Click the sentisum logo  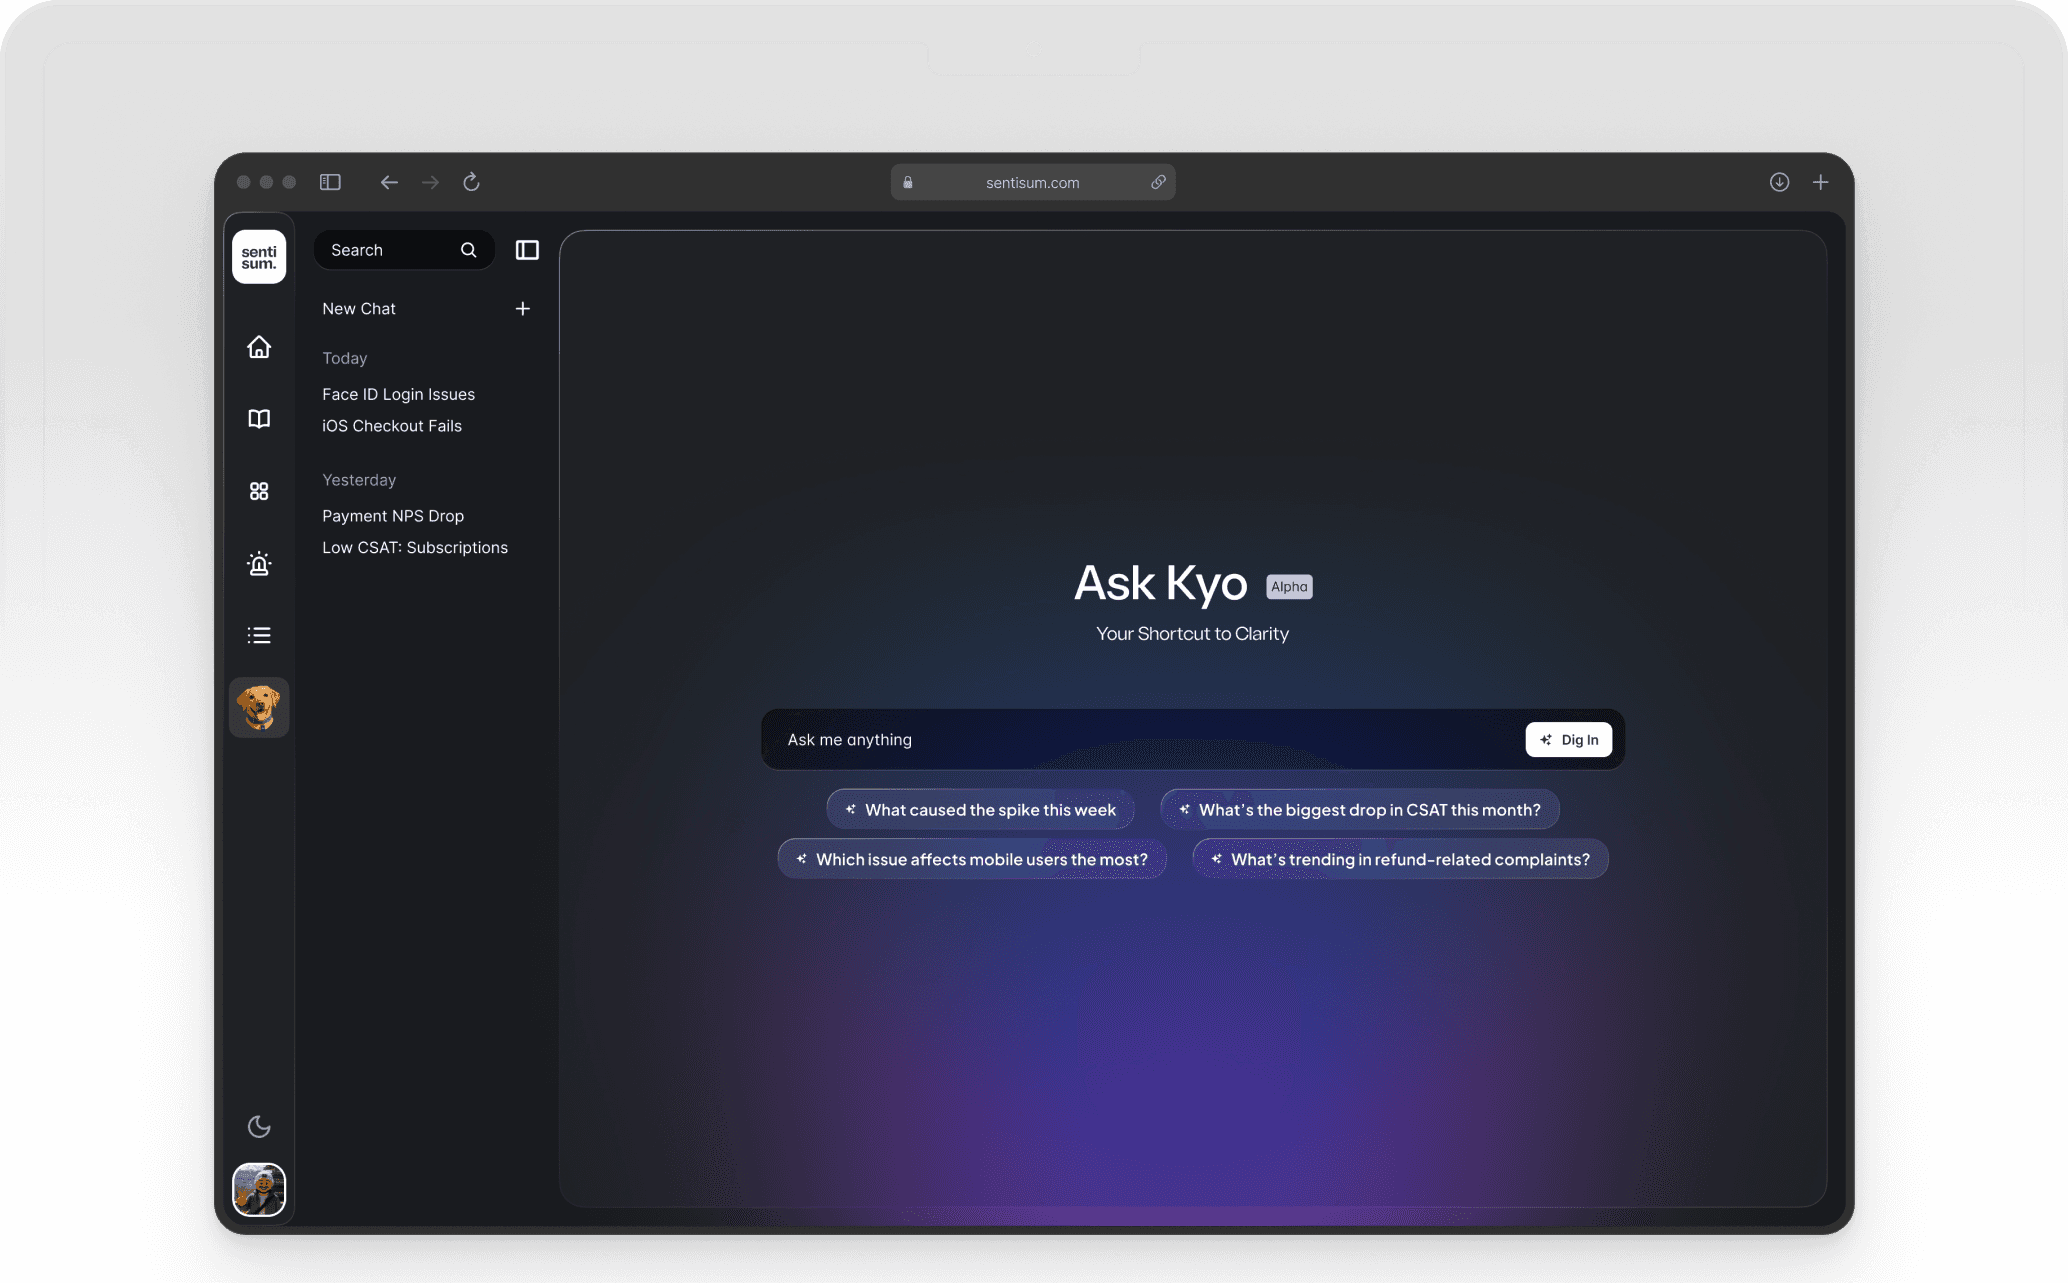259,257
